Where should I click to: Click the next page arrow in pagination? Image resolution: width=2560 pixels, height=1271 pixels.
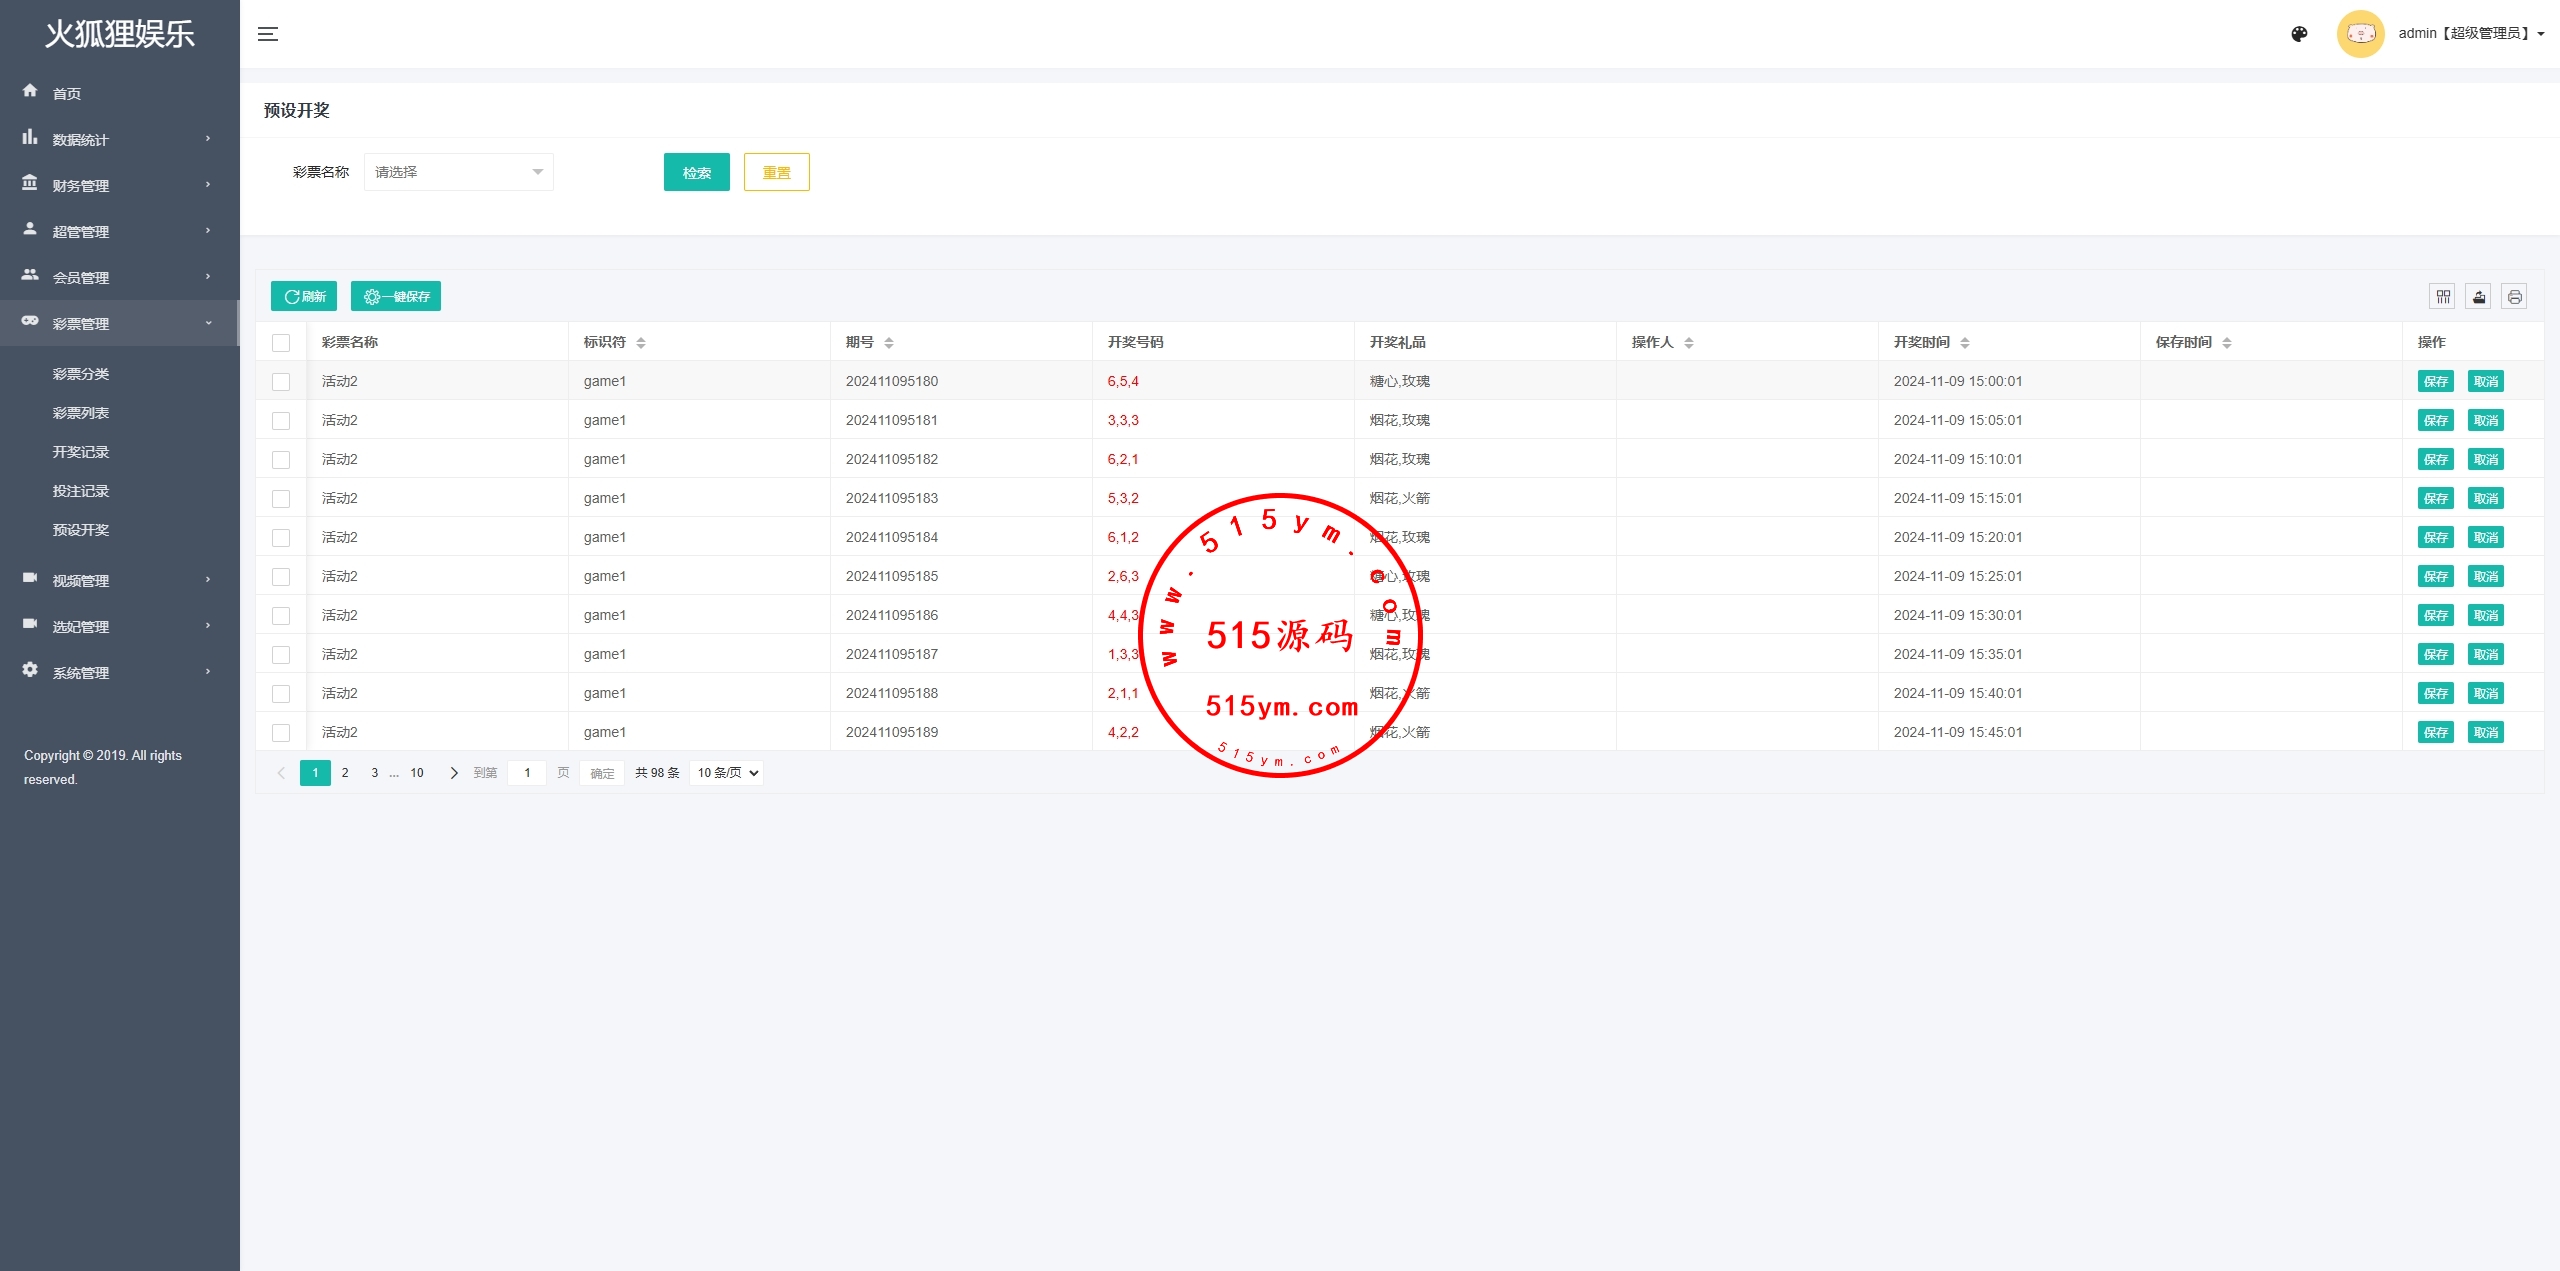(454, 773)
